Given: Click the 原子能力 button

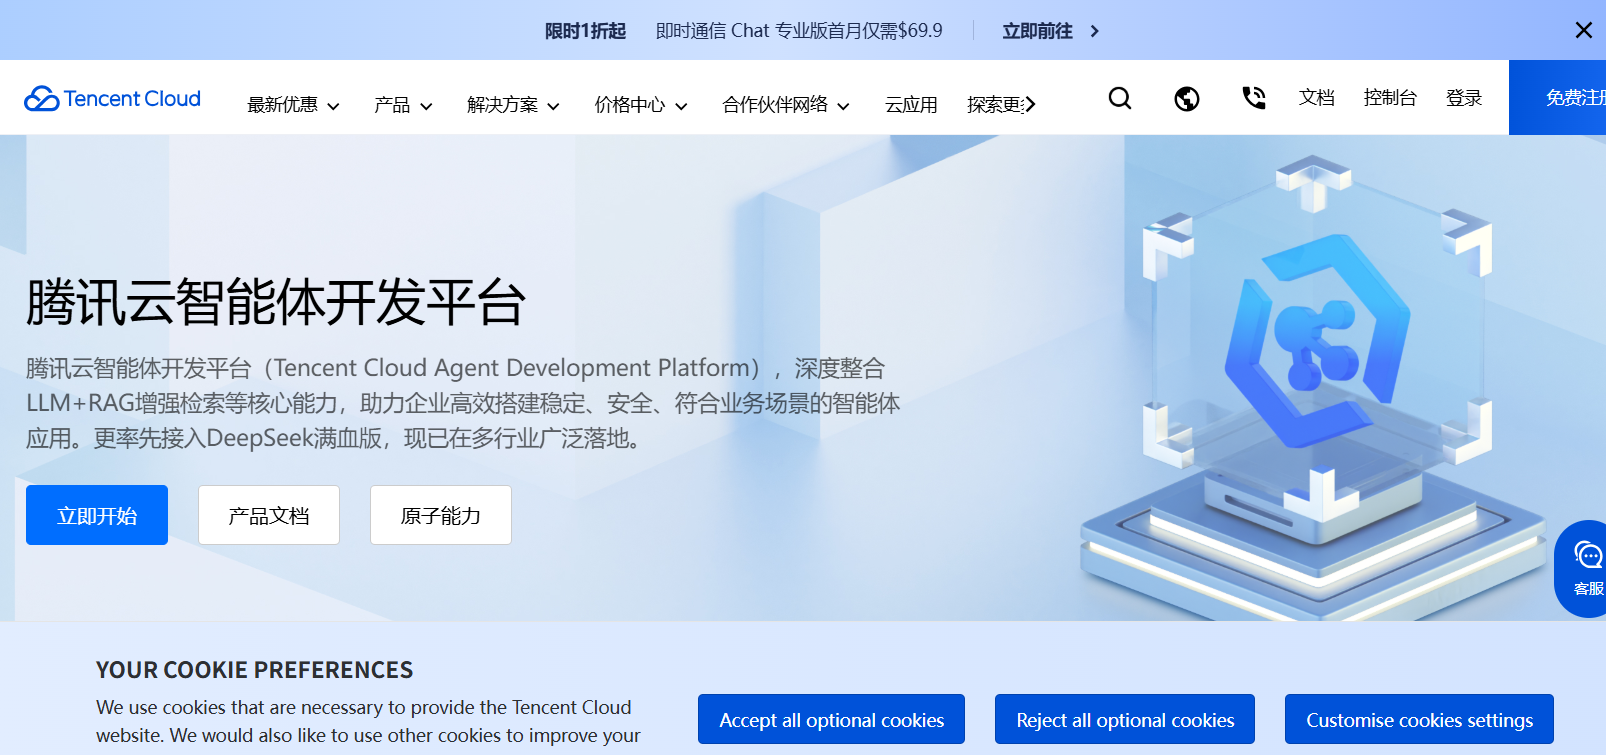Looking at the screenshot, I should pyautogui.click(x=441, y=515).
